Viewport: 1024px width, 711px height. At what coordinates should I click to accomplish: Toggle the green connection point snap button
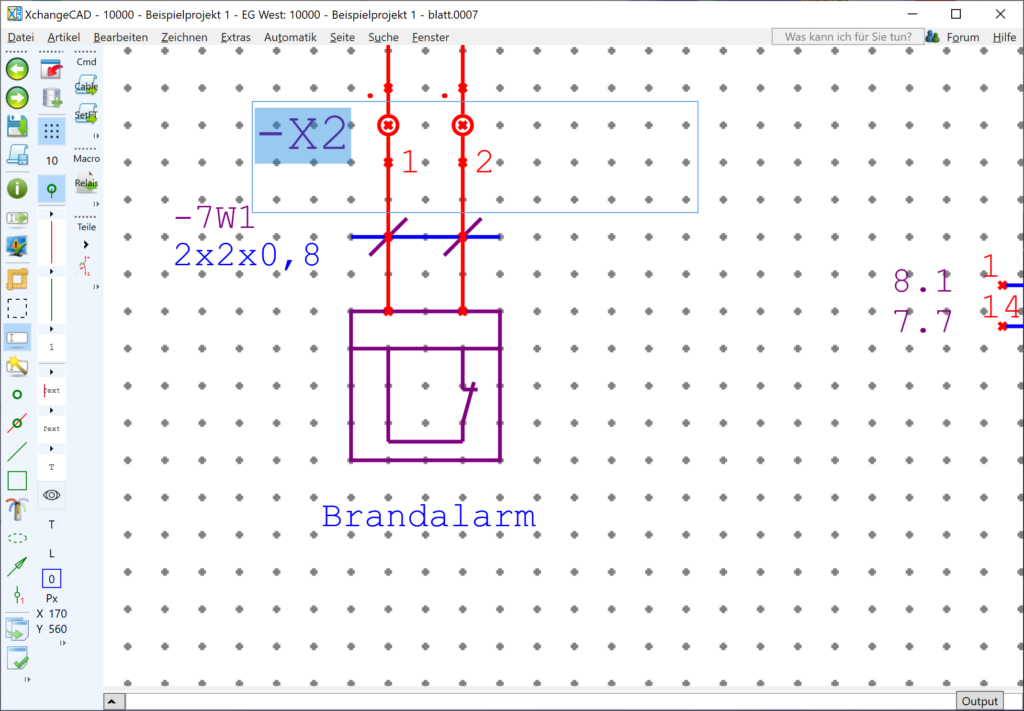click(x=52, y=189)
